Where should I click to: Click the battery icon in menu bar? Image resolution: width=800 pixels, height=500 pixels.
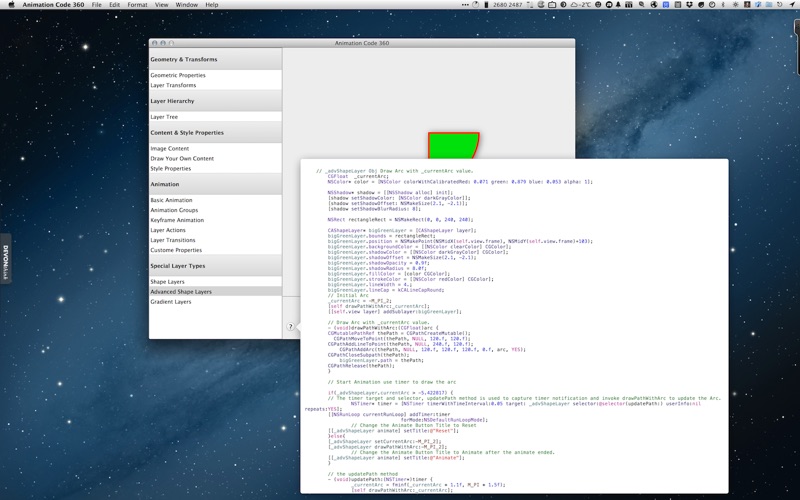tap(486, 5)
